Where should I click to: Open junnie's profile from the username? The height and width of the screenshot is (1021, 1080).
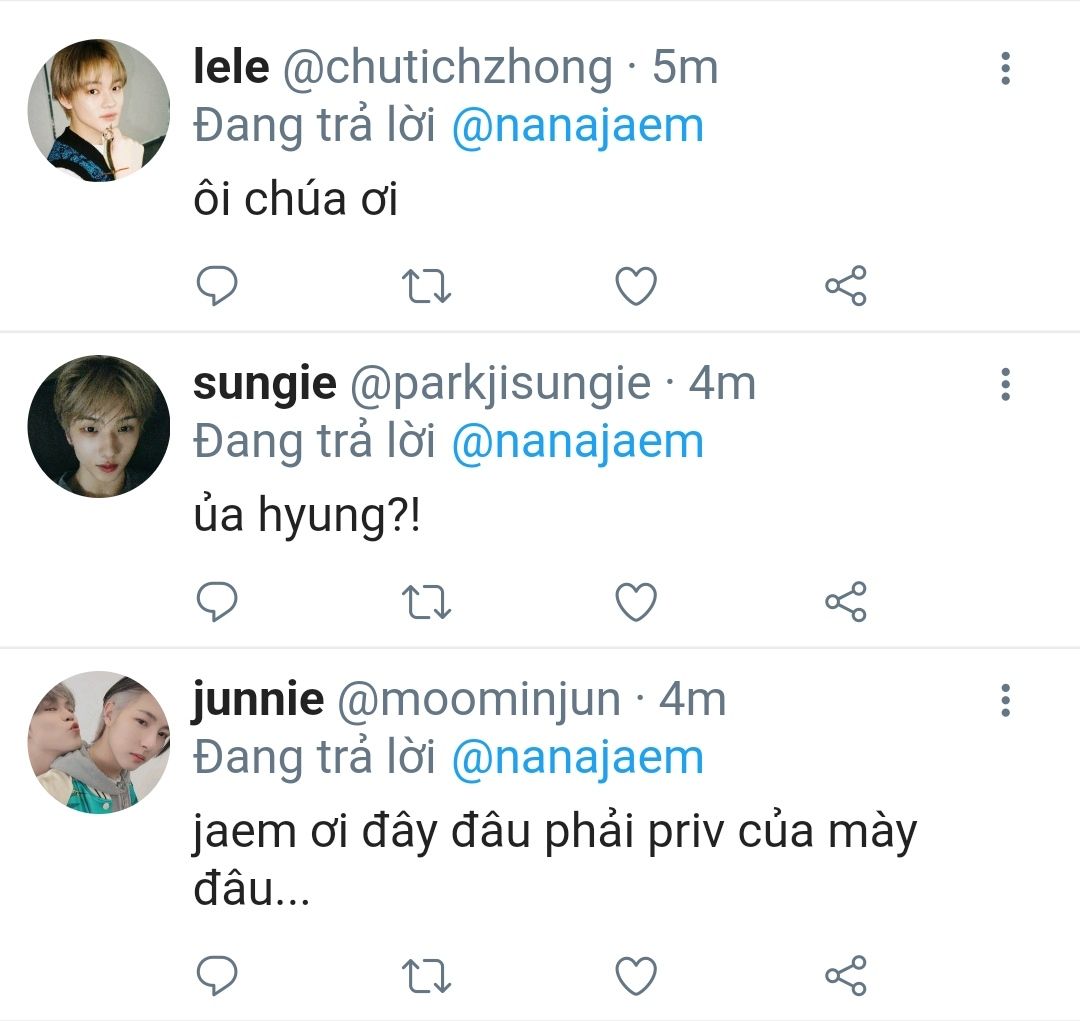click(x=258, y=700)
